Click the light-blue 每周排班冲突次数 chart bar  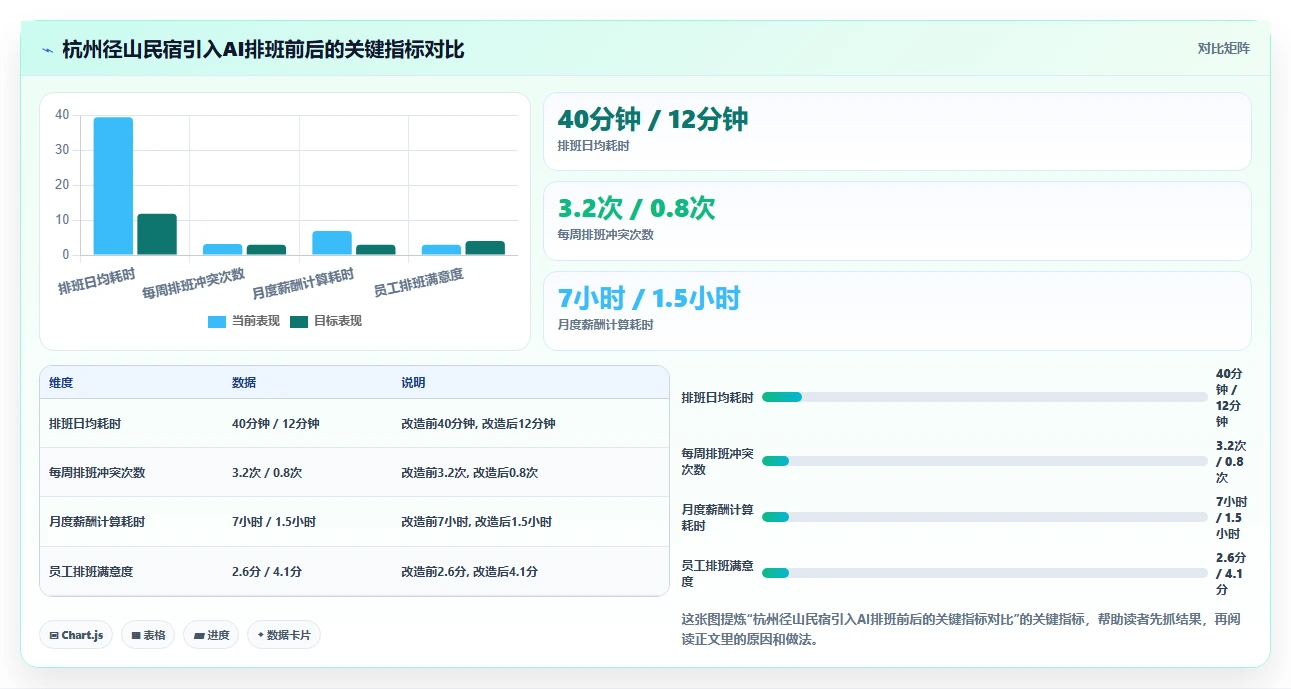coord(223,249)
